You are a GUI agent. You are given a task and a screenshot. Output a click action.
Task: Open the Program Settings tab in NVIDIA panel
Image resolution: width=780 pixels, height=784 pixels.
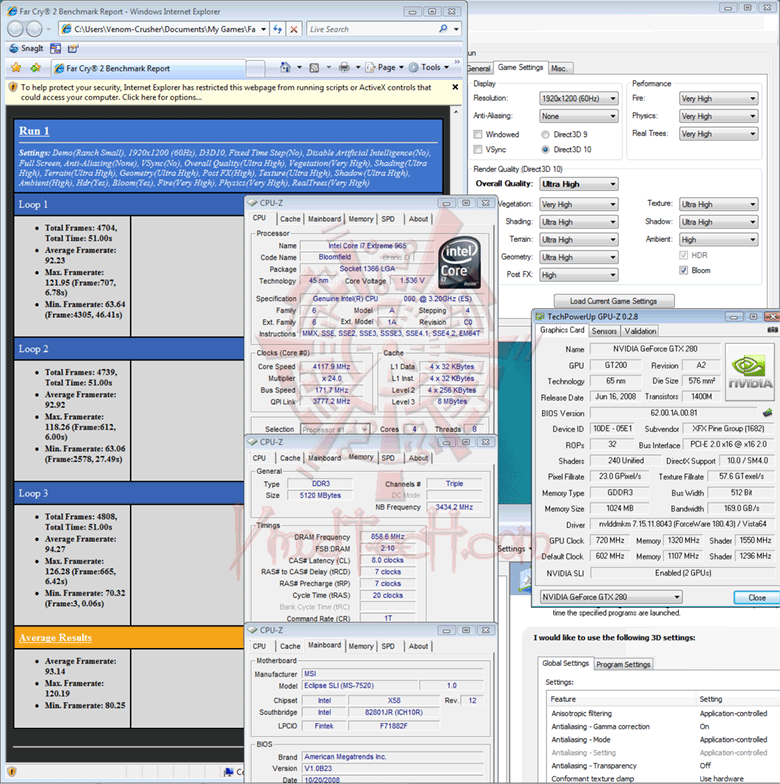623,664
